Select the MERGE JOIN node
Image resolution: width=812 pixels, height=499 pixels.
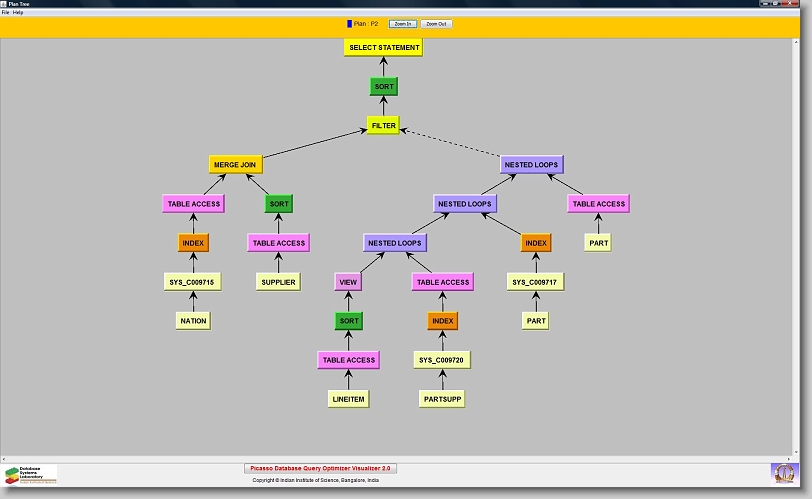pos(235,164)
